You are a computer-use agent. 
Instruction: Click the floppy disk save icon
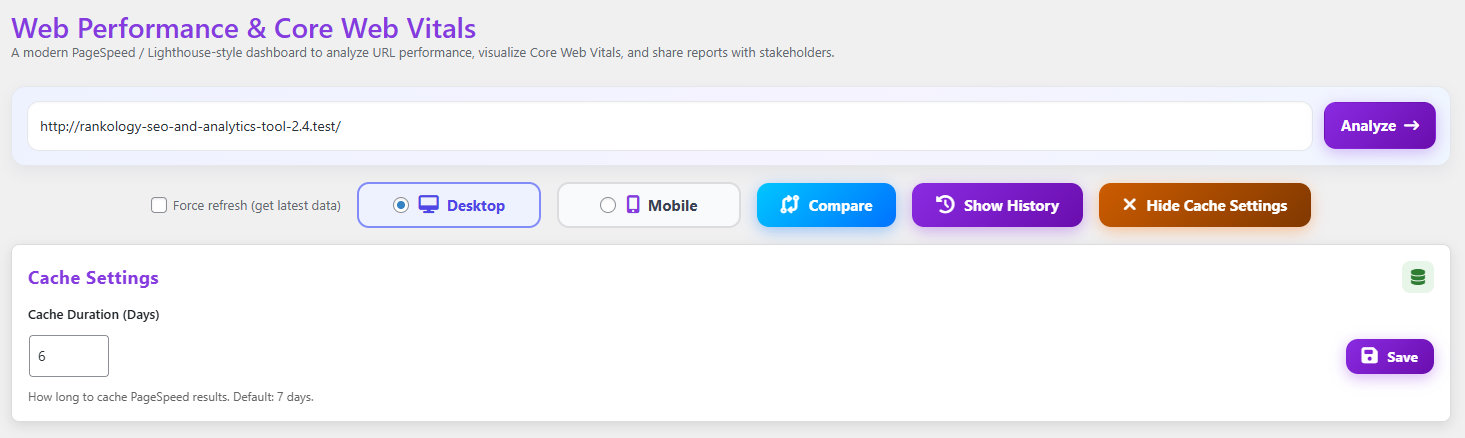pos(1370,356)
